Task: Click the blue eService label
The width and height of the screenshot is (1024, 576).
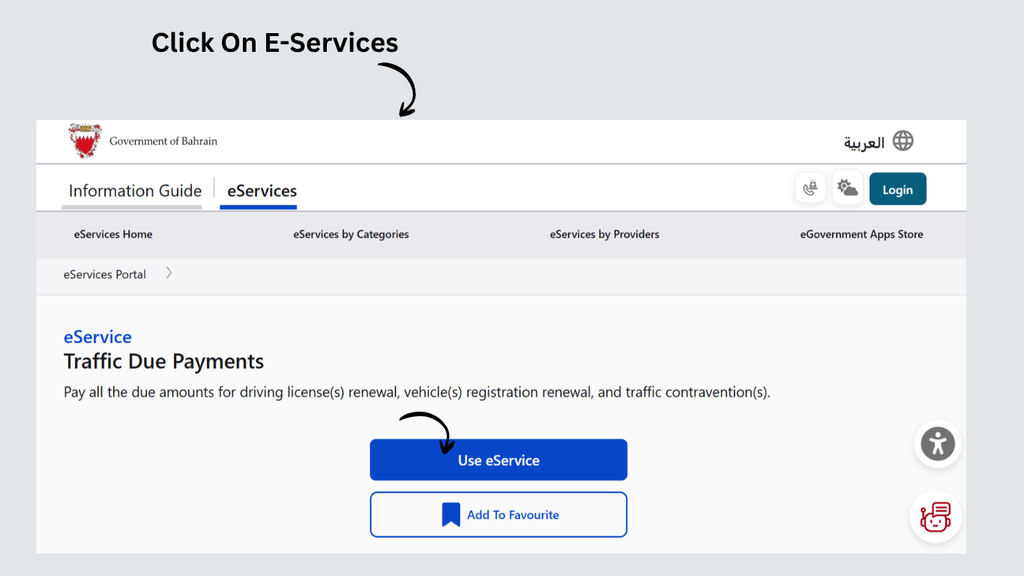Action: (97, 337)
